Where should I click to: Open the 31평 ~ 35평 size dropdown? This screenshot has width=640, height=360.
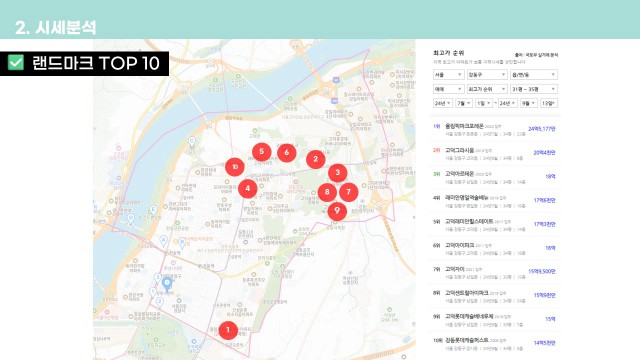pyautogui.click(x=534, y=89)
